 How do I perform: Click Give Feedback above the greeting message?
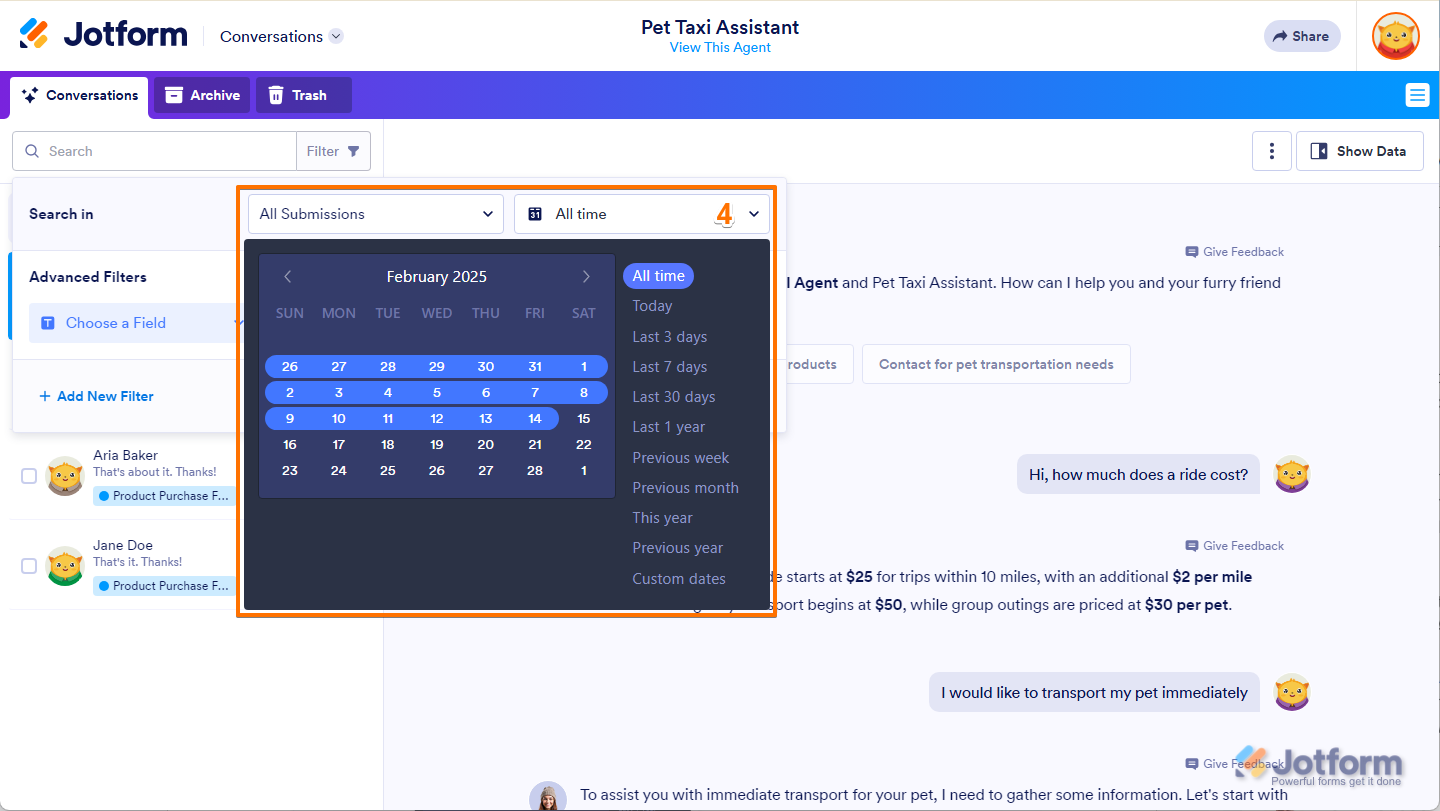[x=1235, y=252]
